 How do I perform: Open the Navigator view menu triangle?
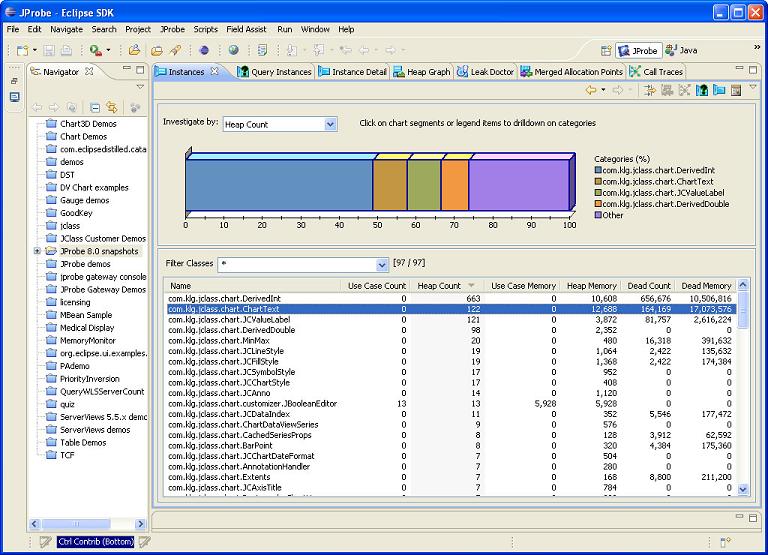click(140, 87)
